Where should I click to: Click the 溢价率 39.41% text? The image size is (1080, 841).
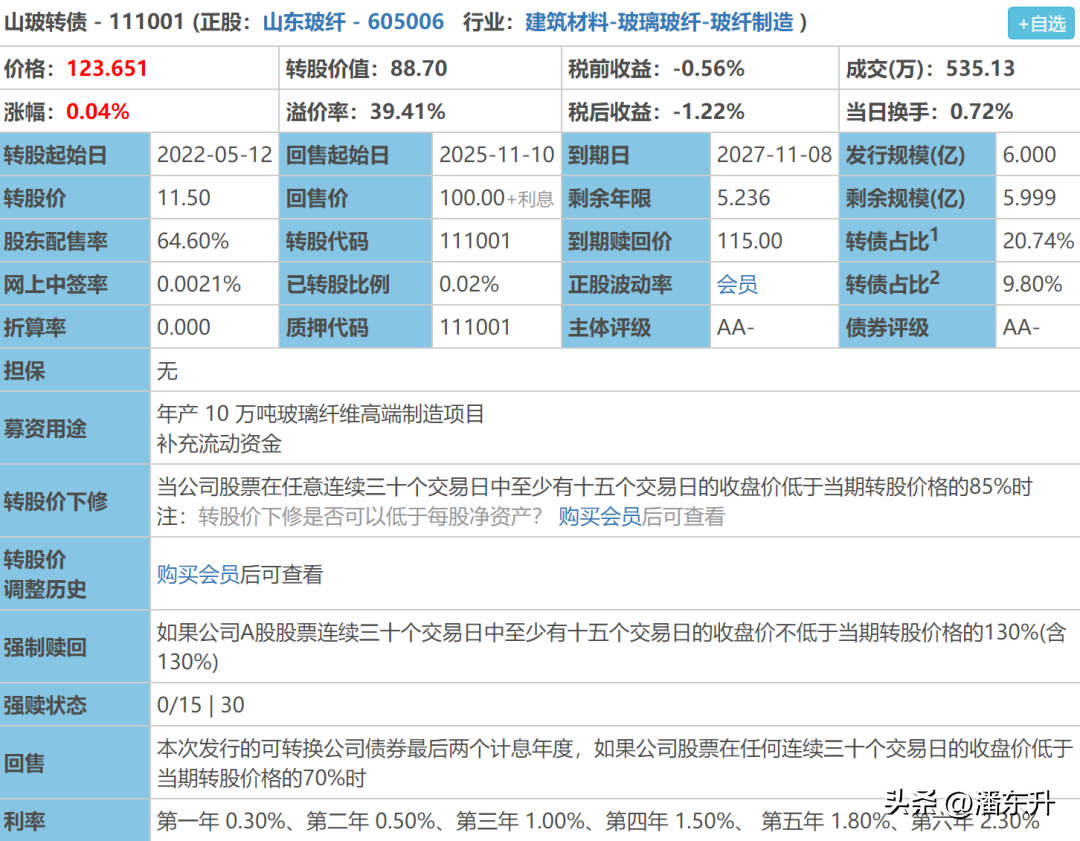[366, 112]
